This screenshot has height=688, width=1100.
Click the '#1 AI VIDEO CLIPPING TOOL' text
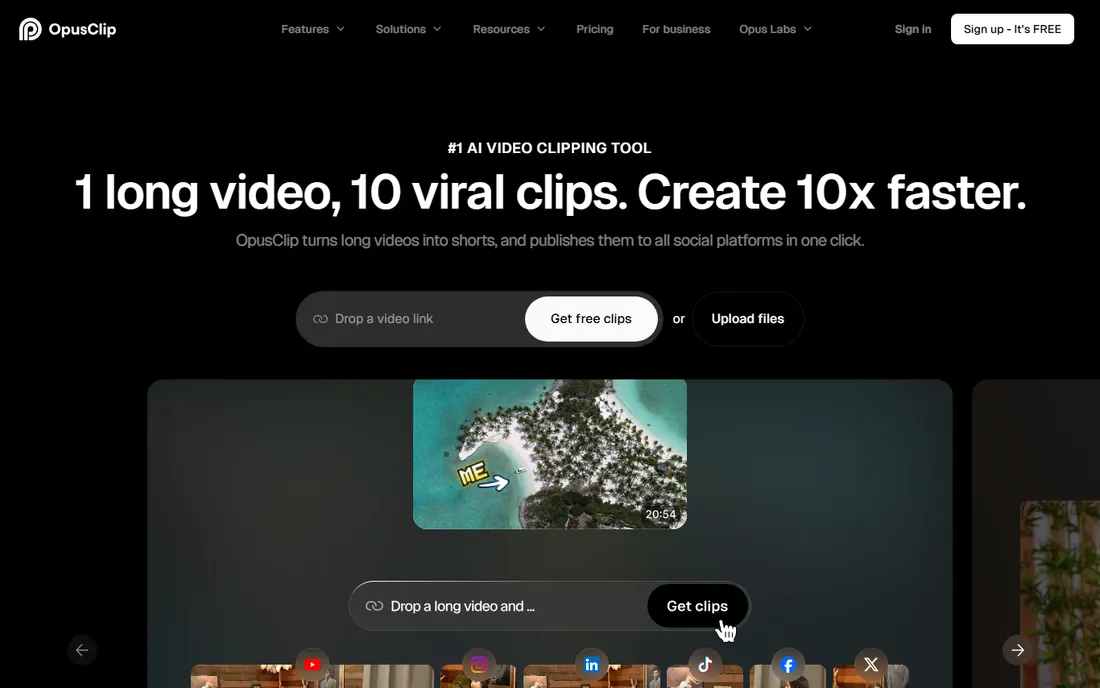[x=550, y=148]
